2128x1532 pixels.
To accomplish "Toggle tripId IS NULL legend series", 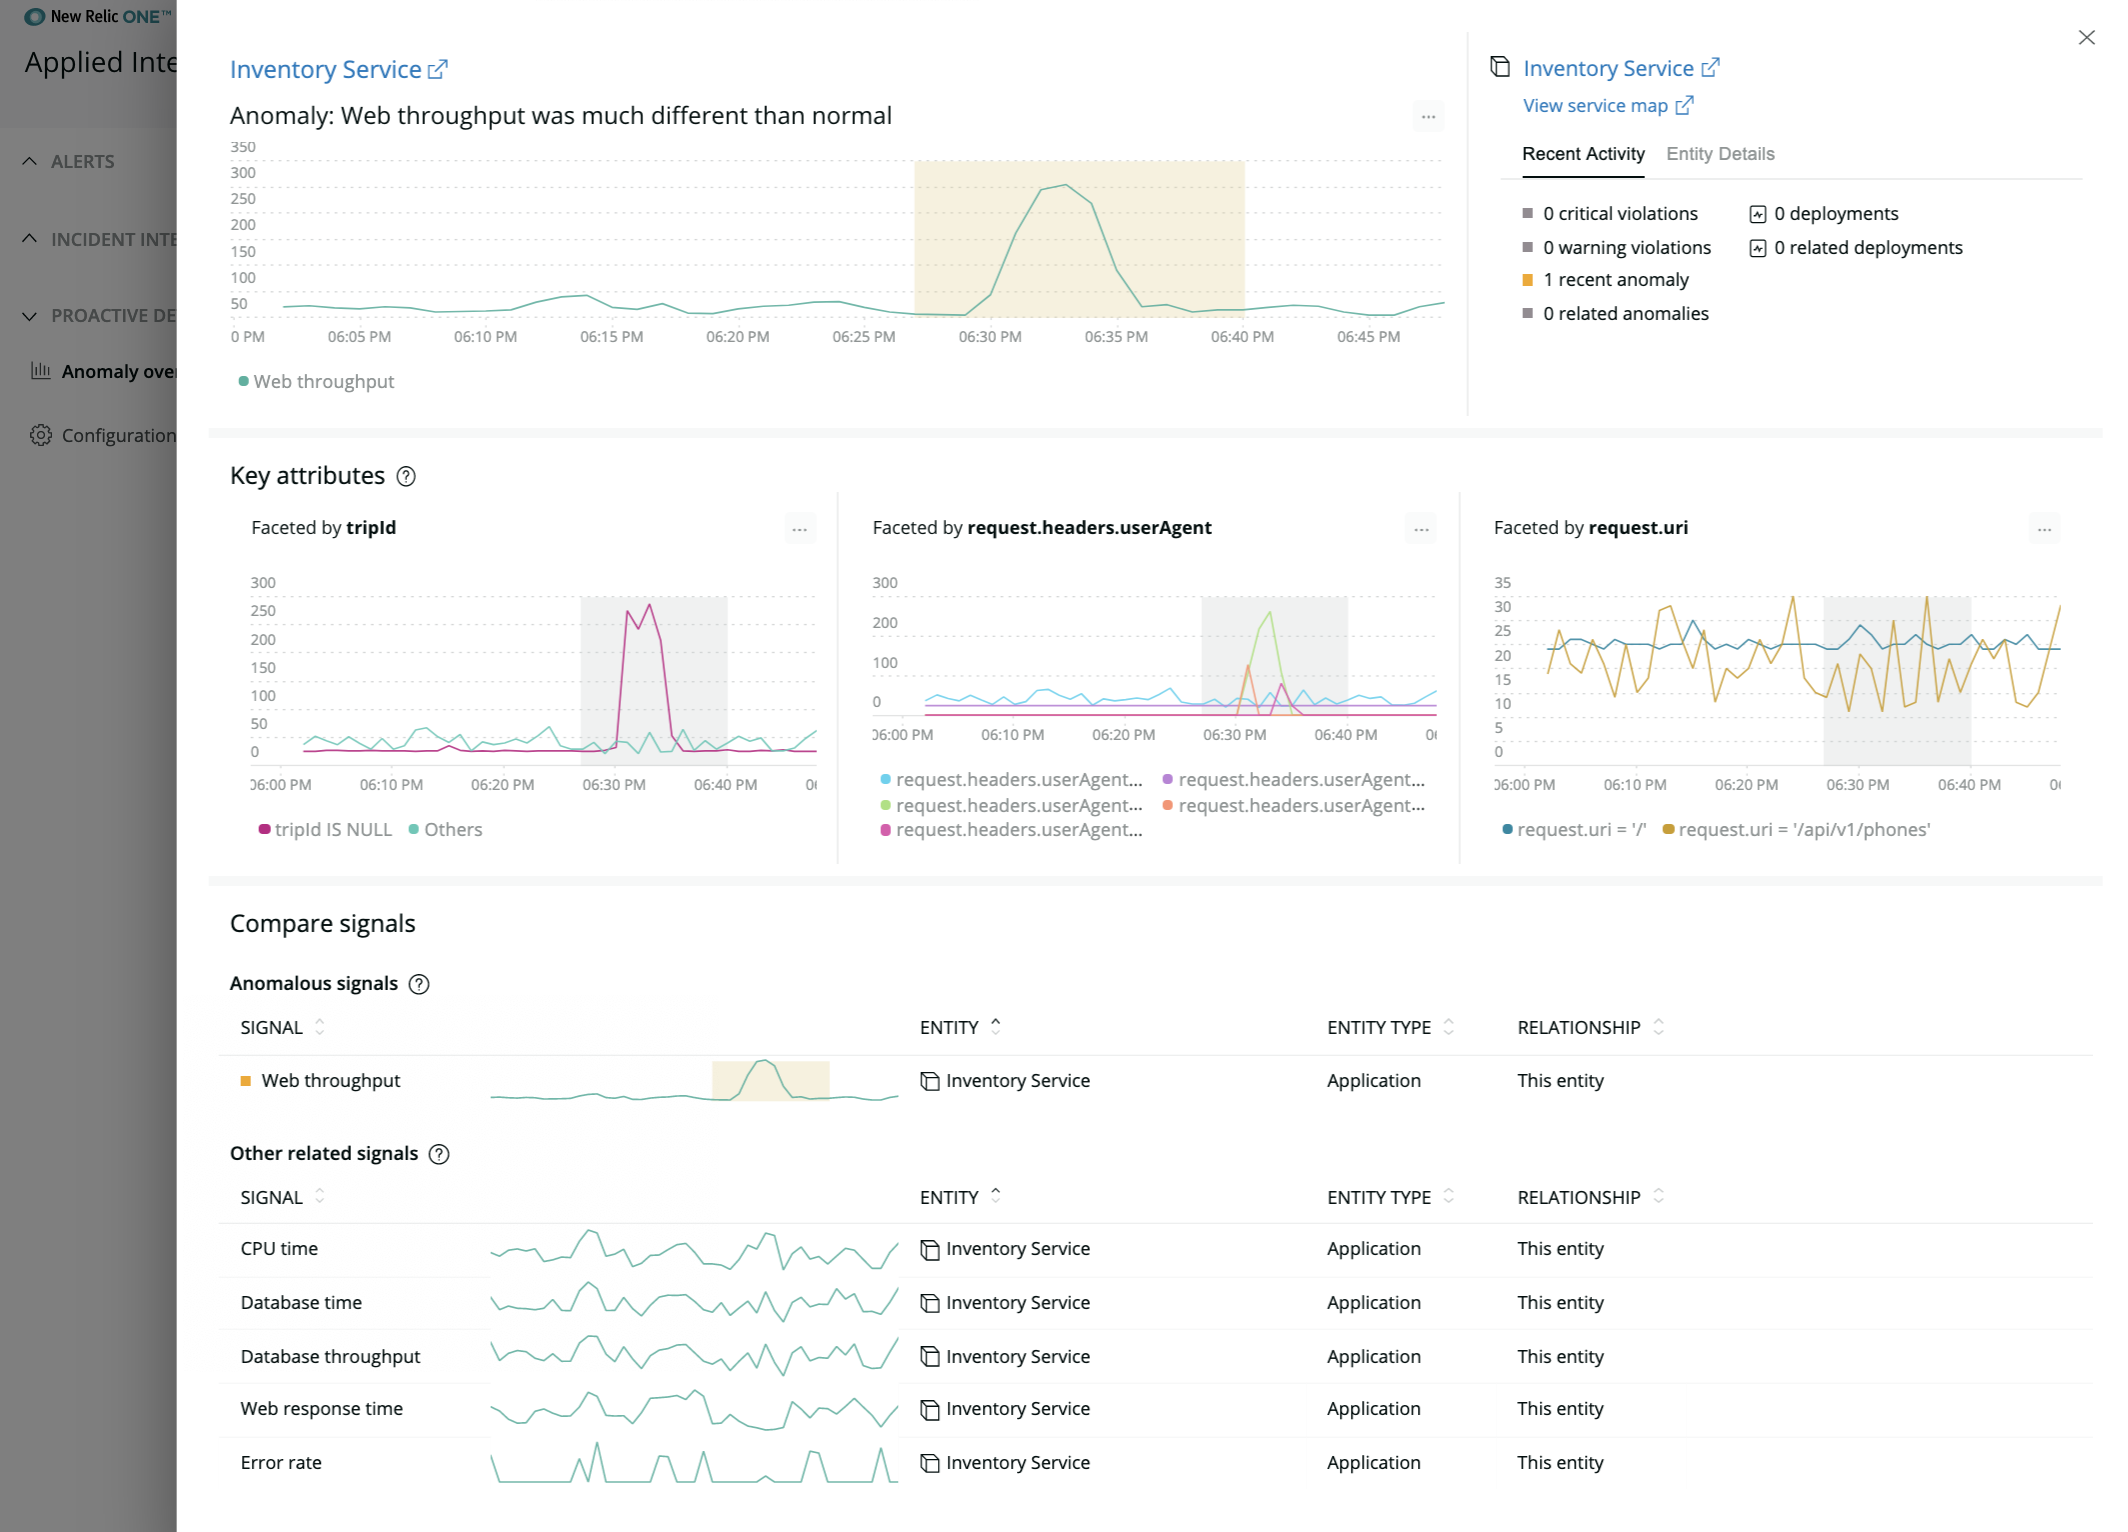I will click(x=326, y=829).
